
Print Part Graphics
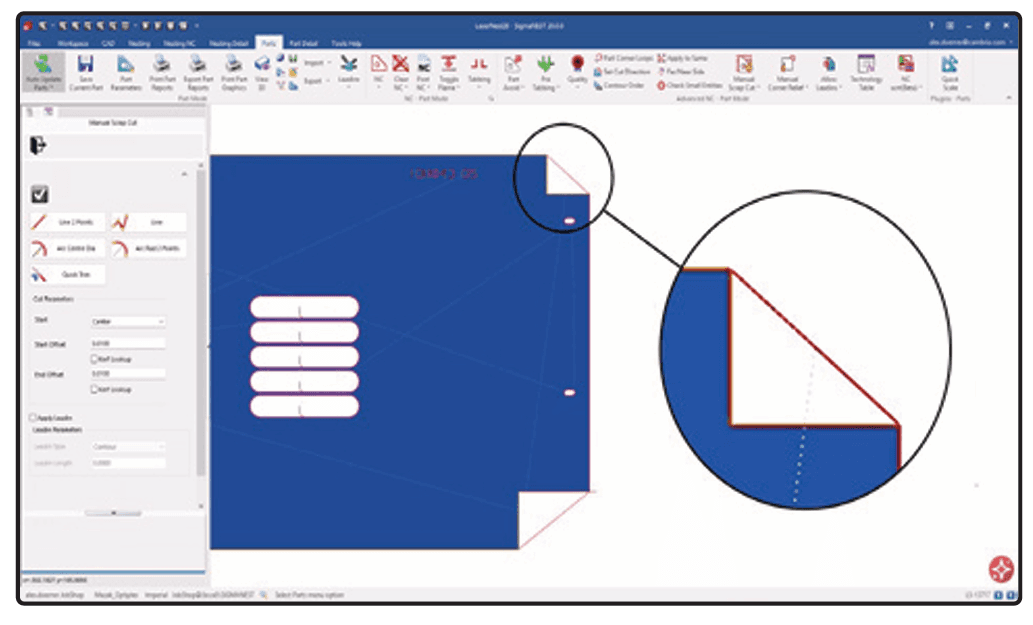point(234,72)
